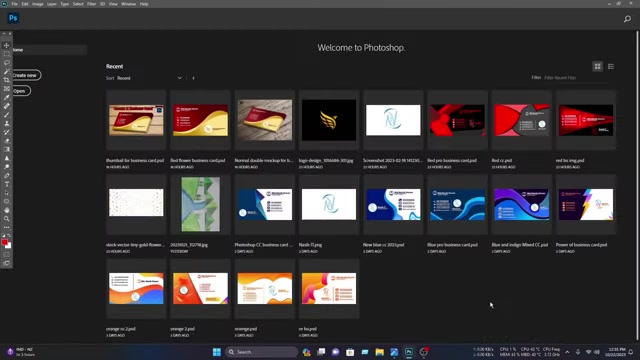Image resolution: width=640 pixels, height=360 pixels.
Task: Click the taskbar Search box
Action: tap(262, 352)
